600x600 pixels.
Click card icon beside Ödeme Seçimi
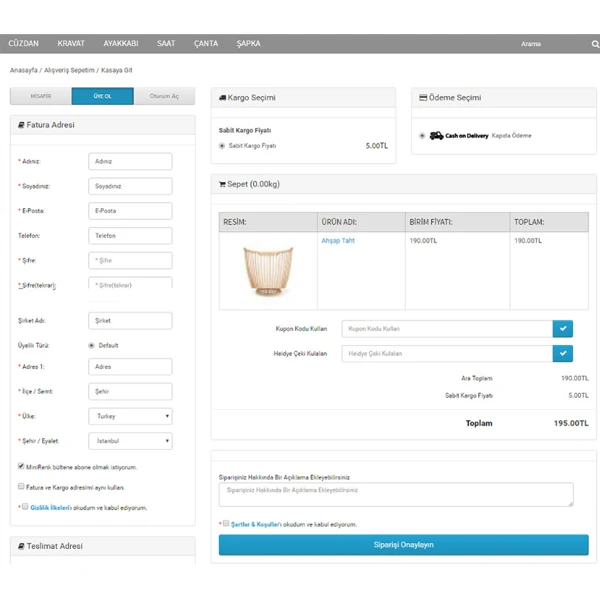[423, 98]
